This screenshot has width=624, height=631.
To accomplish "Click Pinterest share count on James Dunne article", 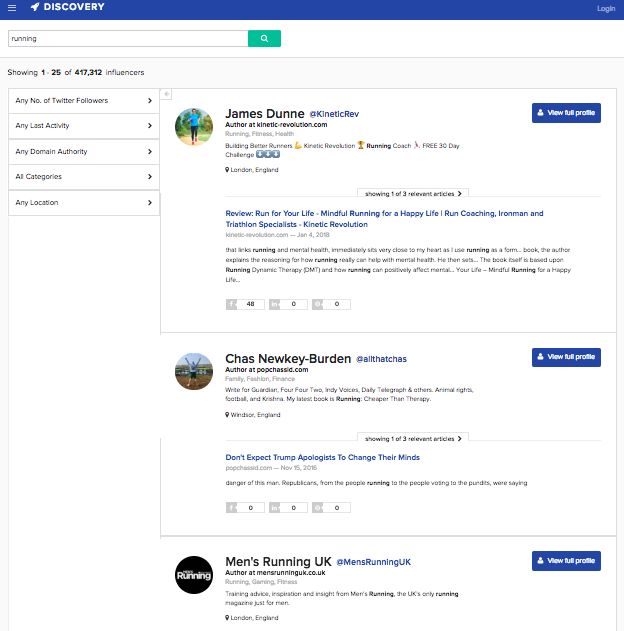I will [331, 304].
